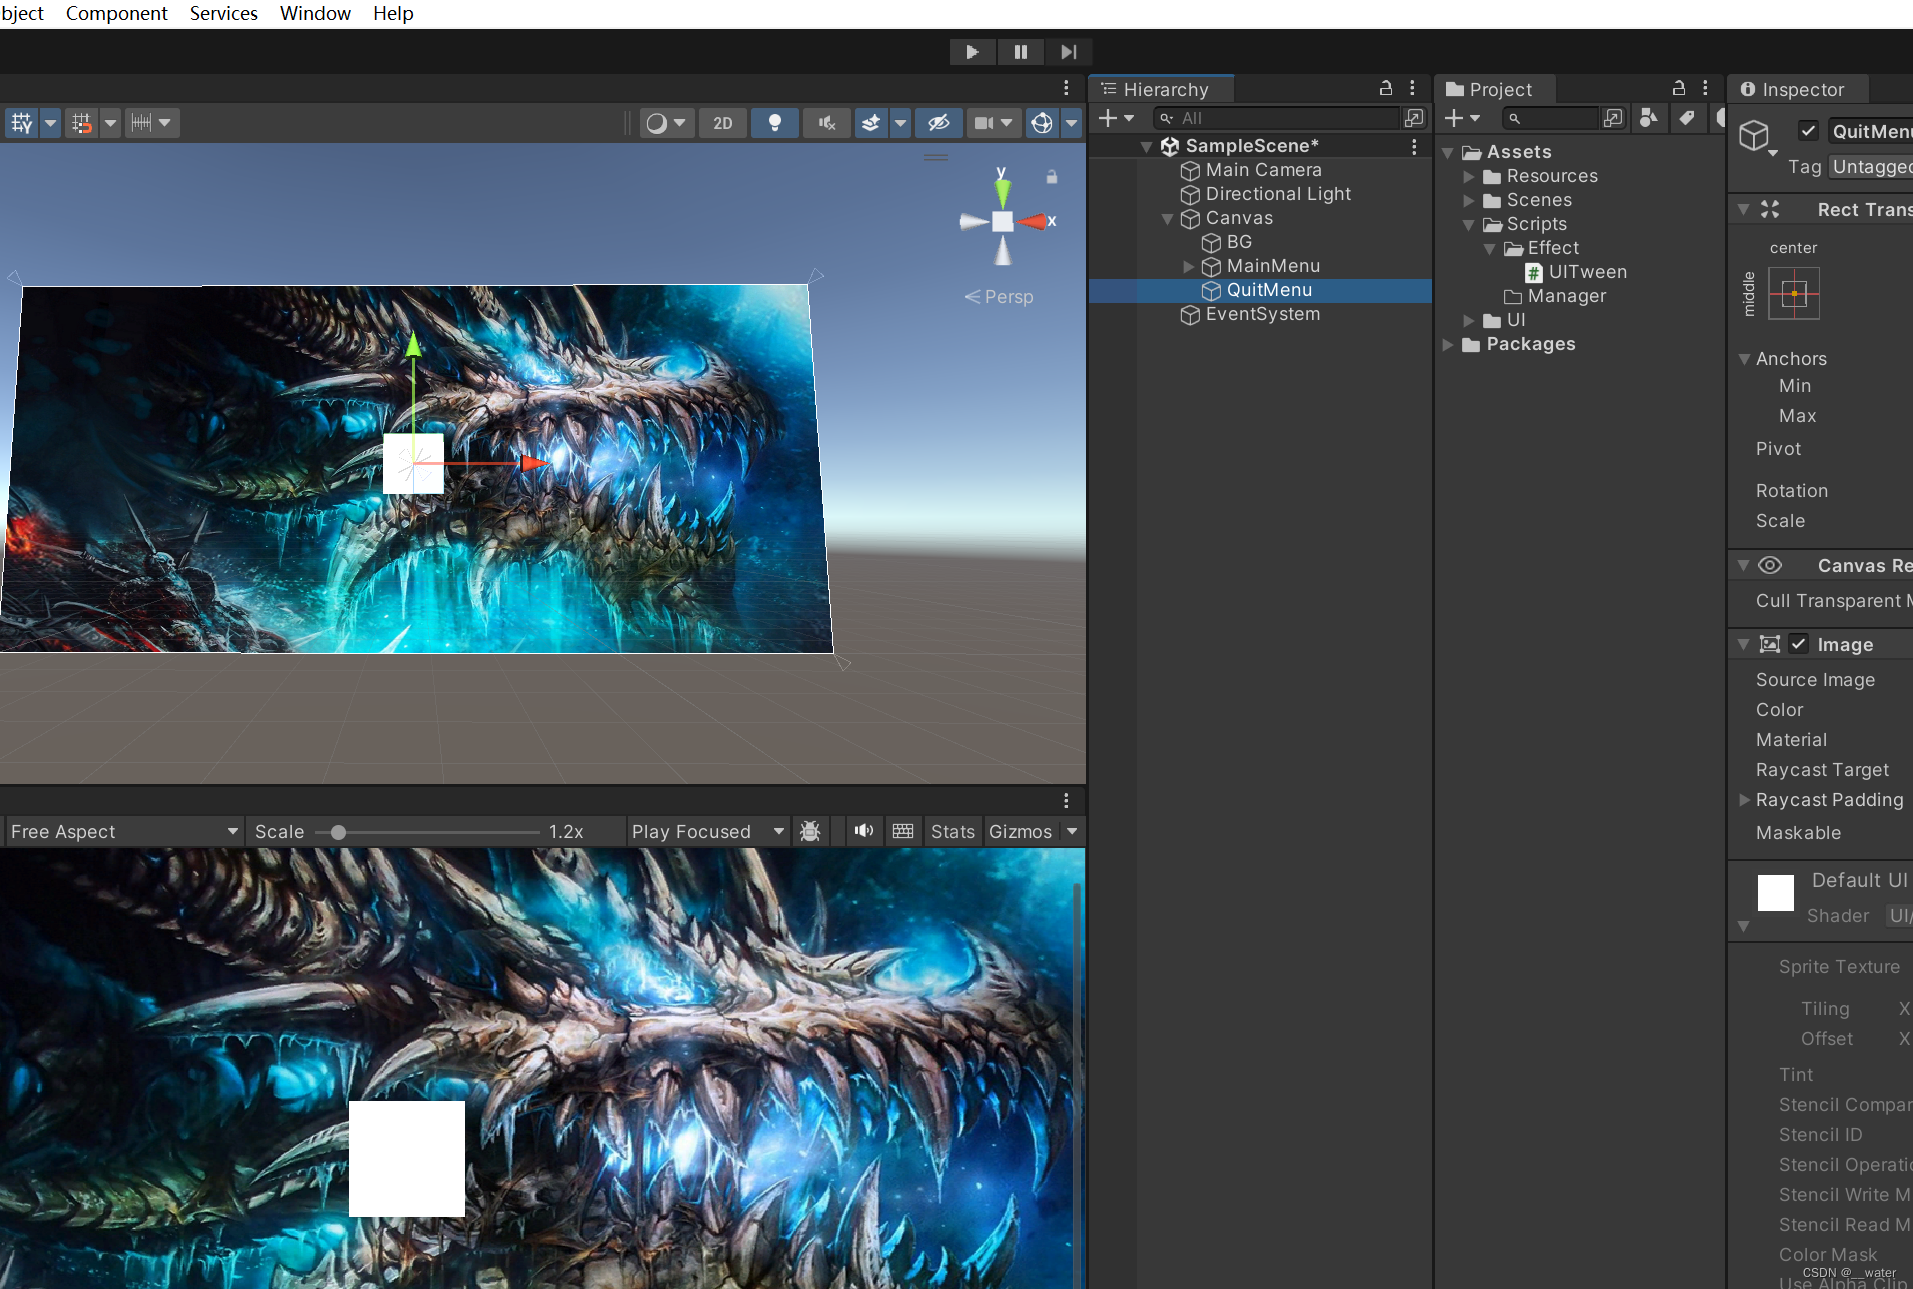Collapse the Canvas object in Hierarchy
1913x1289 pixels.
(1167, 219)
